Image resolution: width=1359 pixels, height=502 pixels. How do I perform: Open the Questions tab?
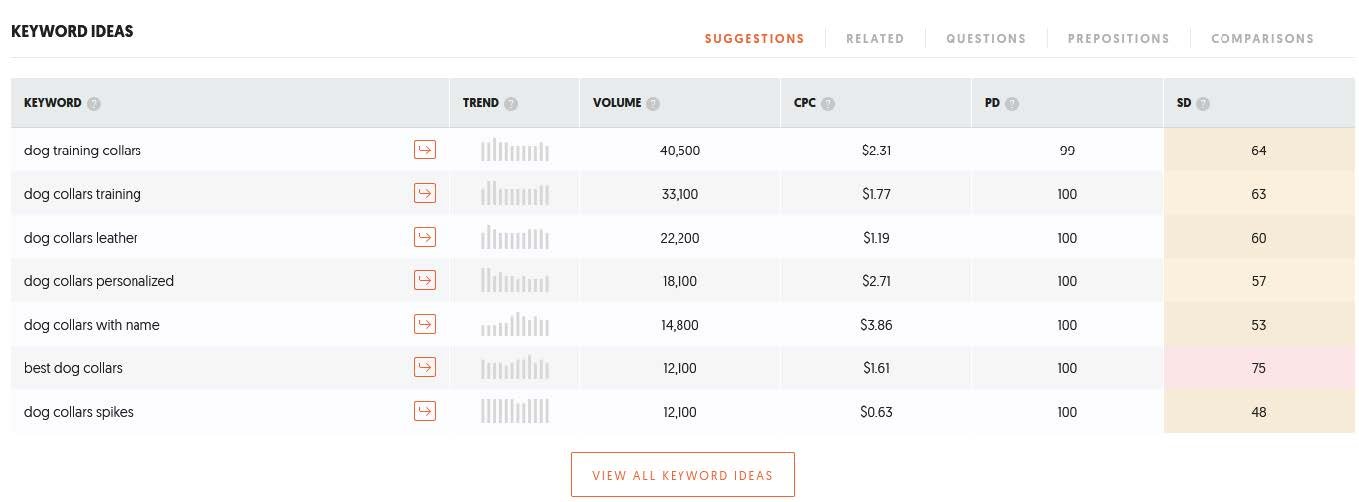[x=986, y=39]
